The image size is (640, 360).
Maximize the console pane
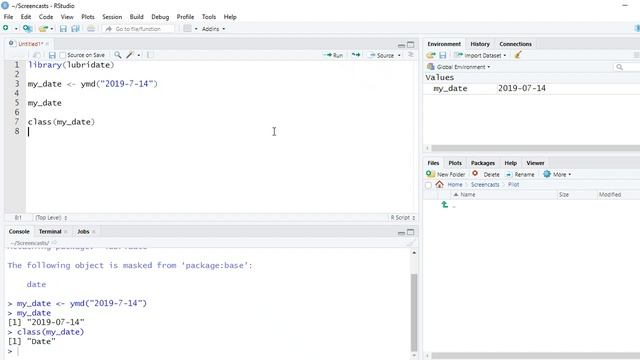[x=411, y=232]
